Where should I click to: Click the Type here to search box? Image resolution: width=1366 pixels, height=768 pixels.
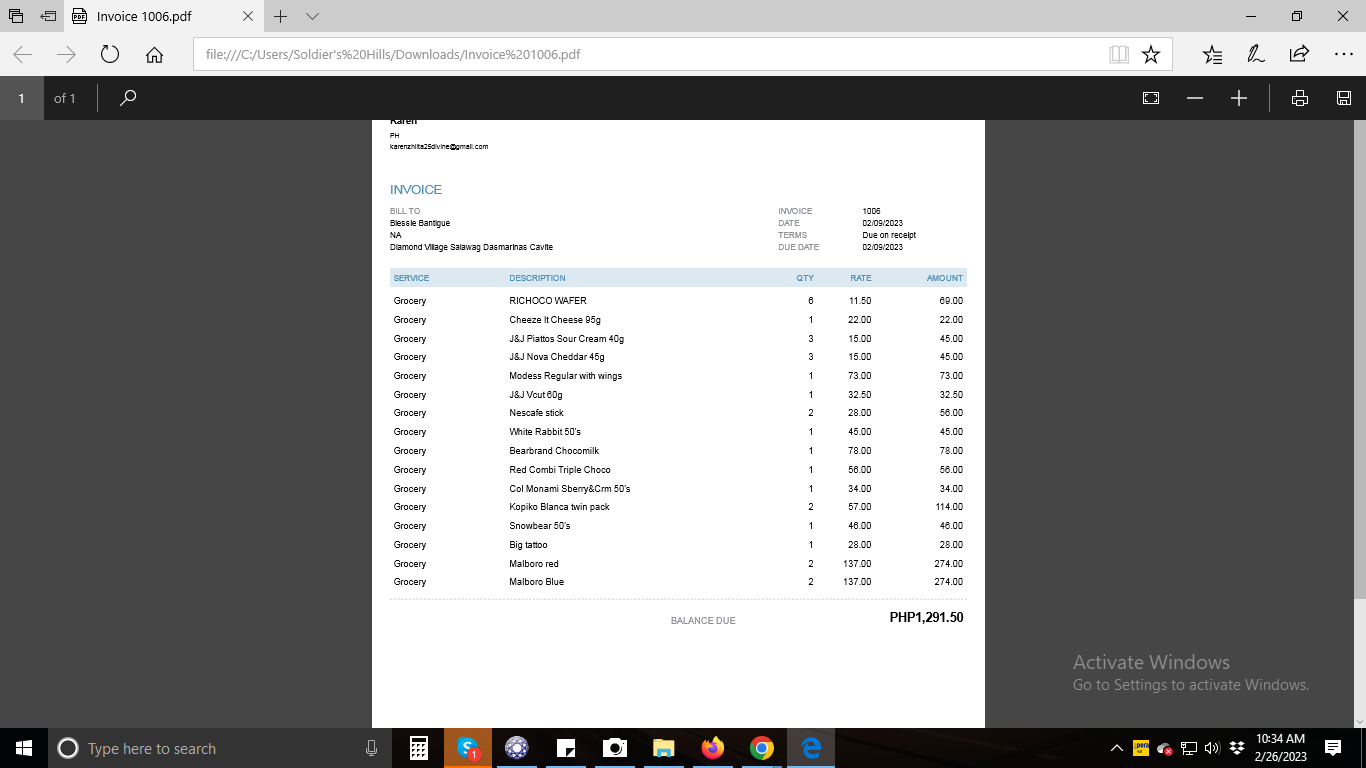pyautogui.click(x=220, y=748)
